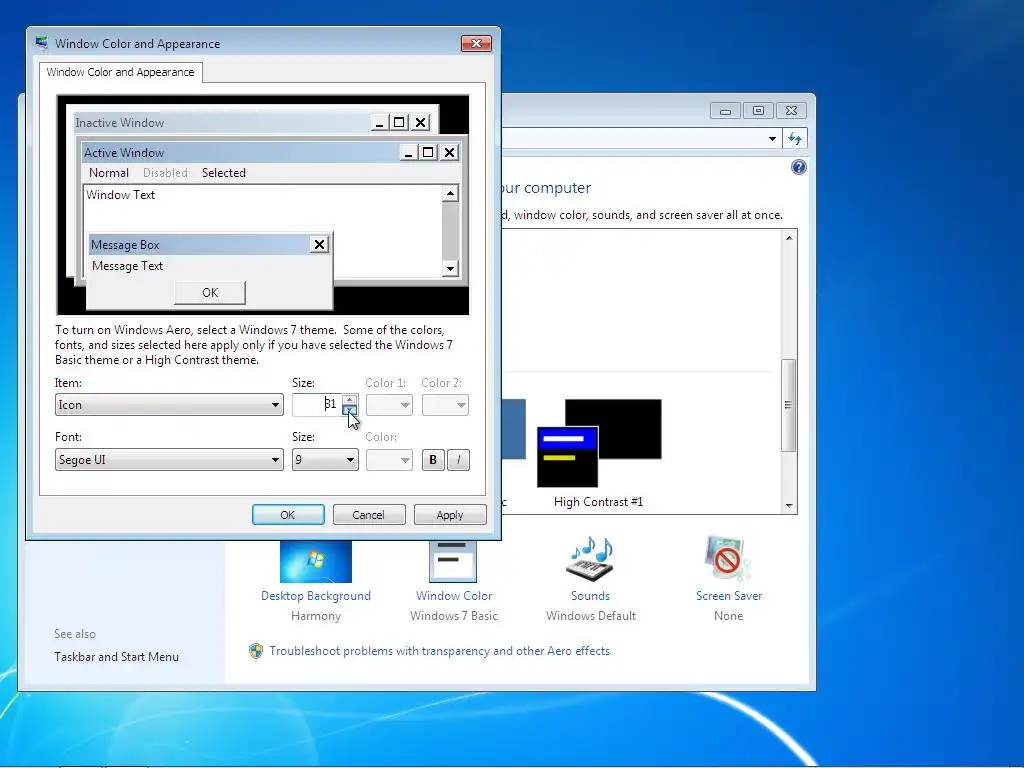Open Taskbar and Start Menu link

click(x=116, y=656)
